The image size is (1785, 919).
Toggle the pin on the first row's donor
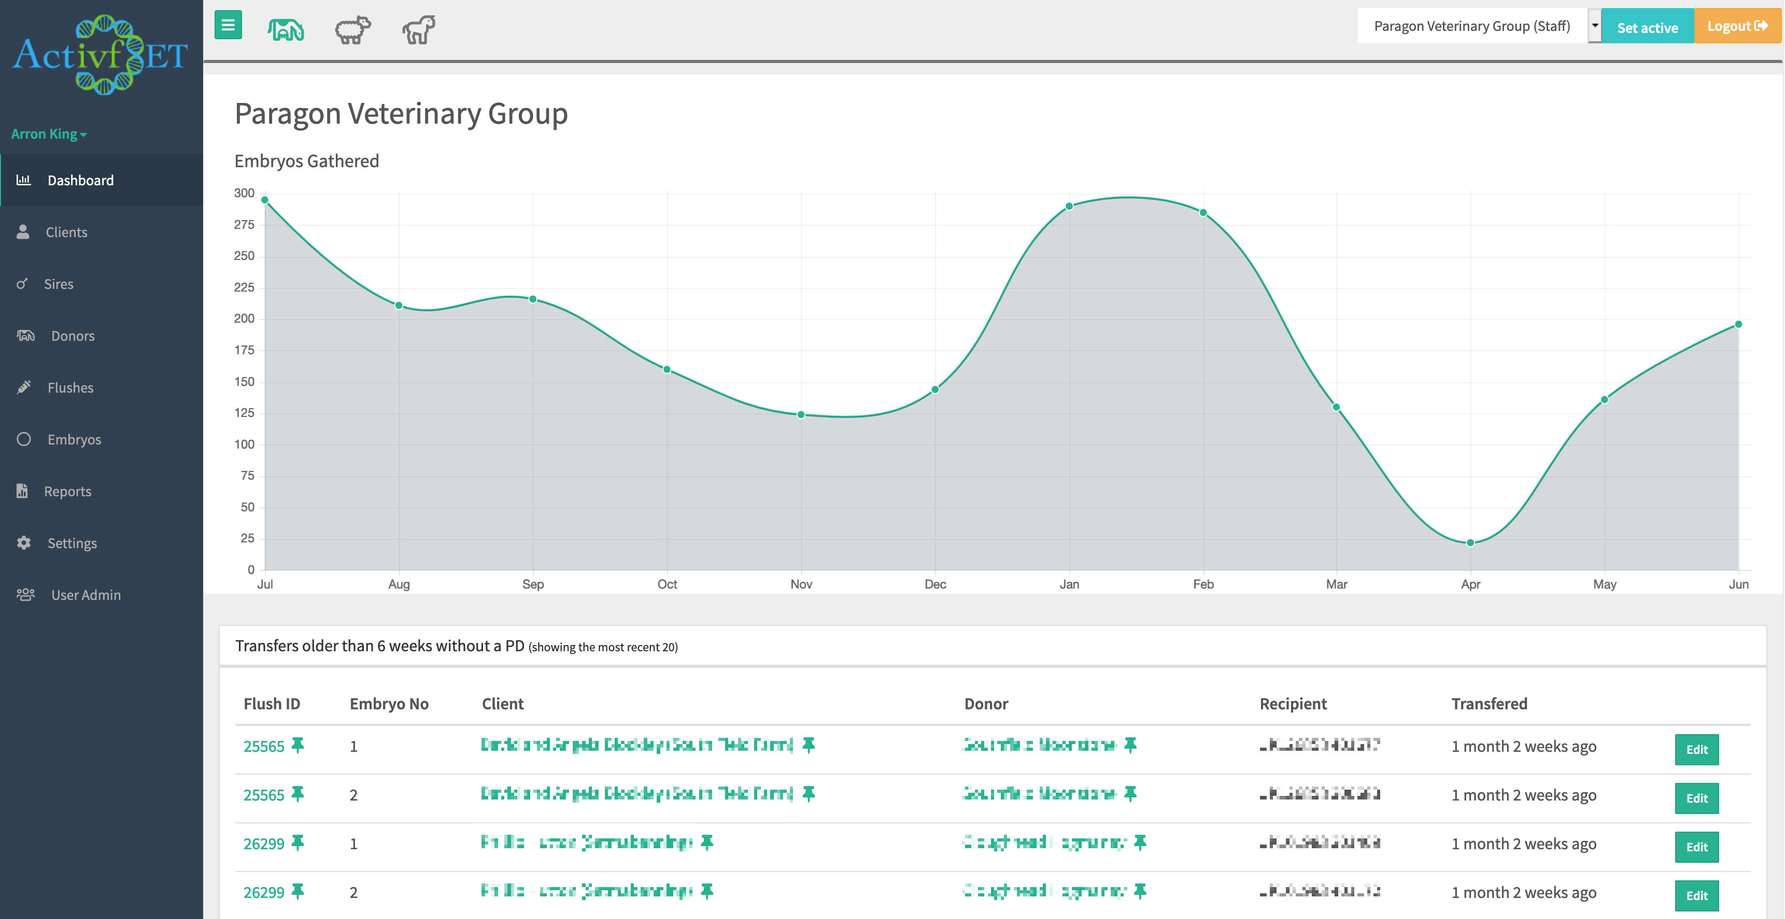(1131, 744)
